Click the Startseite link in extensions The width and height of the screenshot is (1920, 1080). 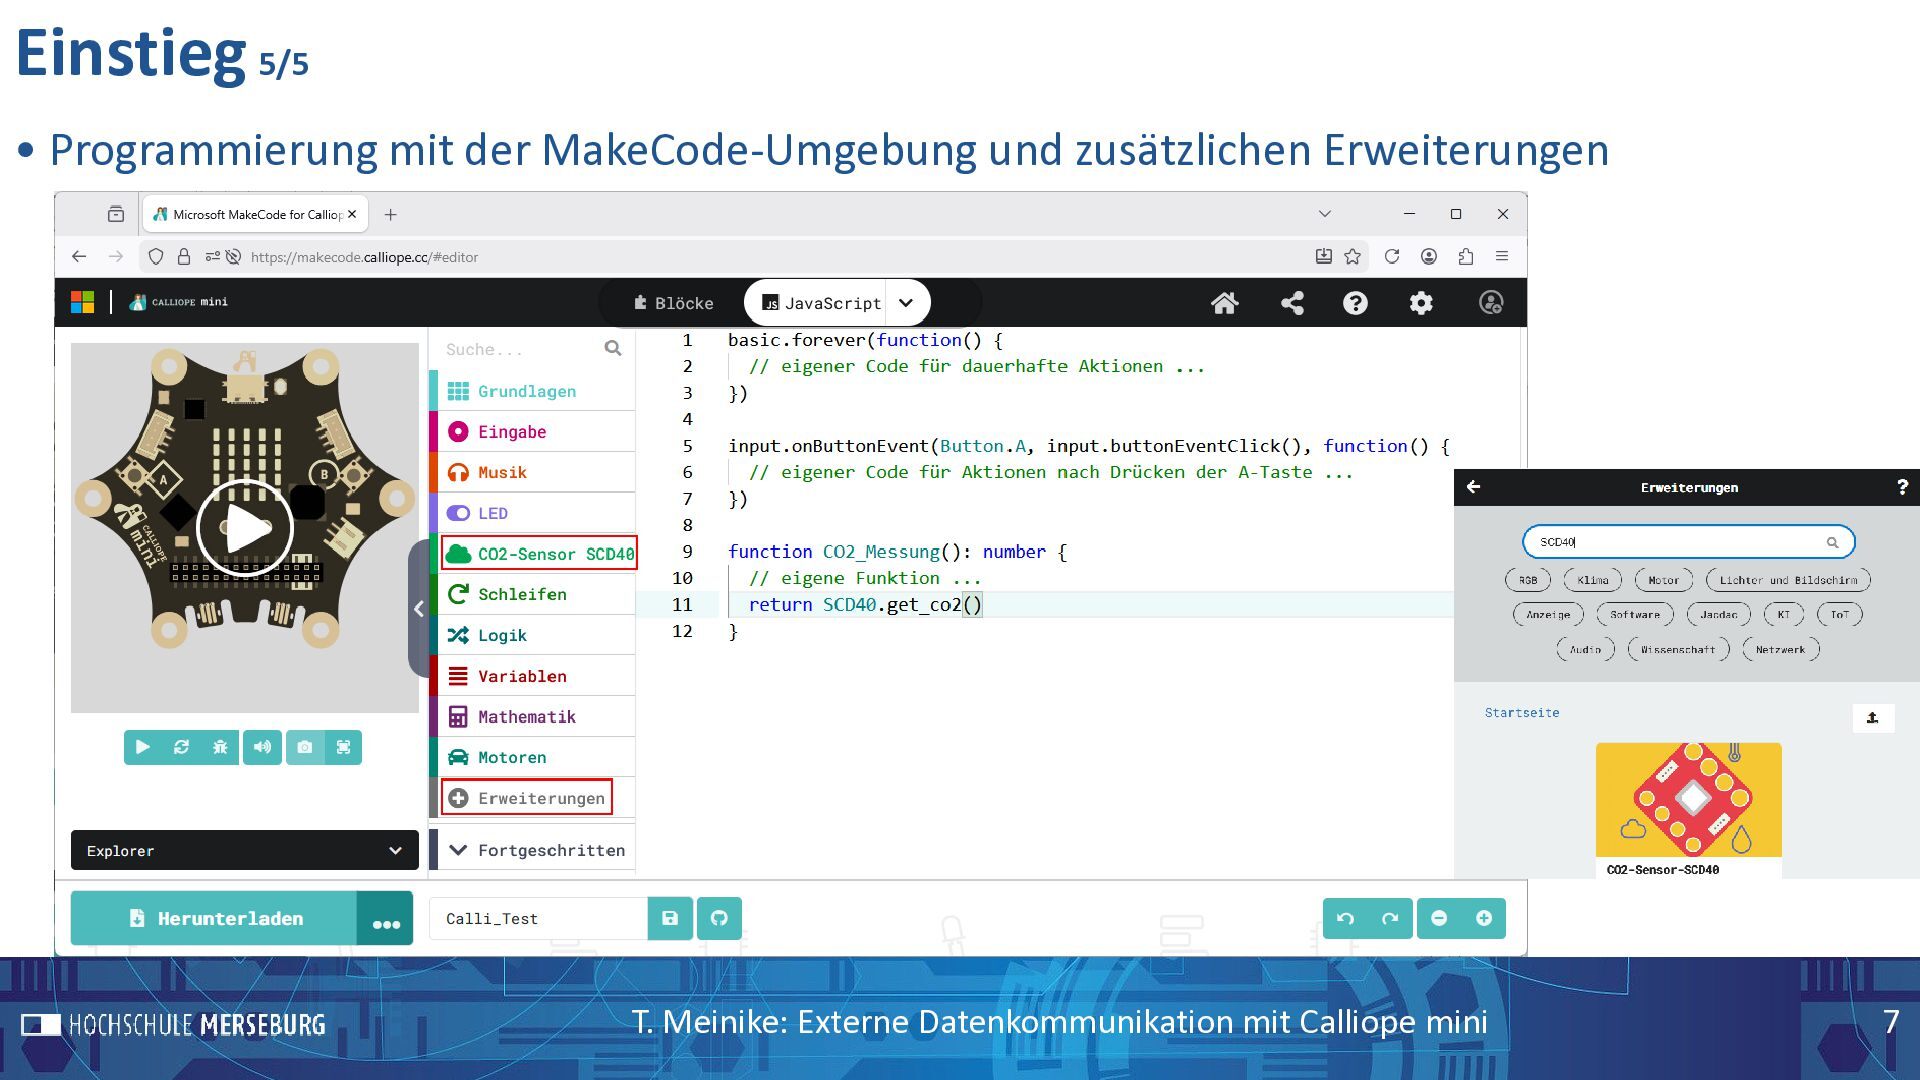tap(1521, 713)
